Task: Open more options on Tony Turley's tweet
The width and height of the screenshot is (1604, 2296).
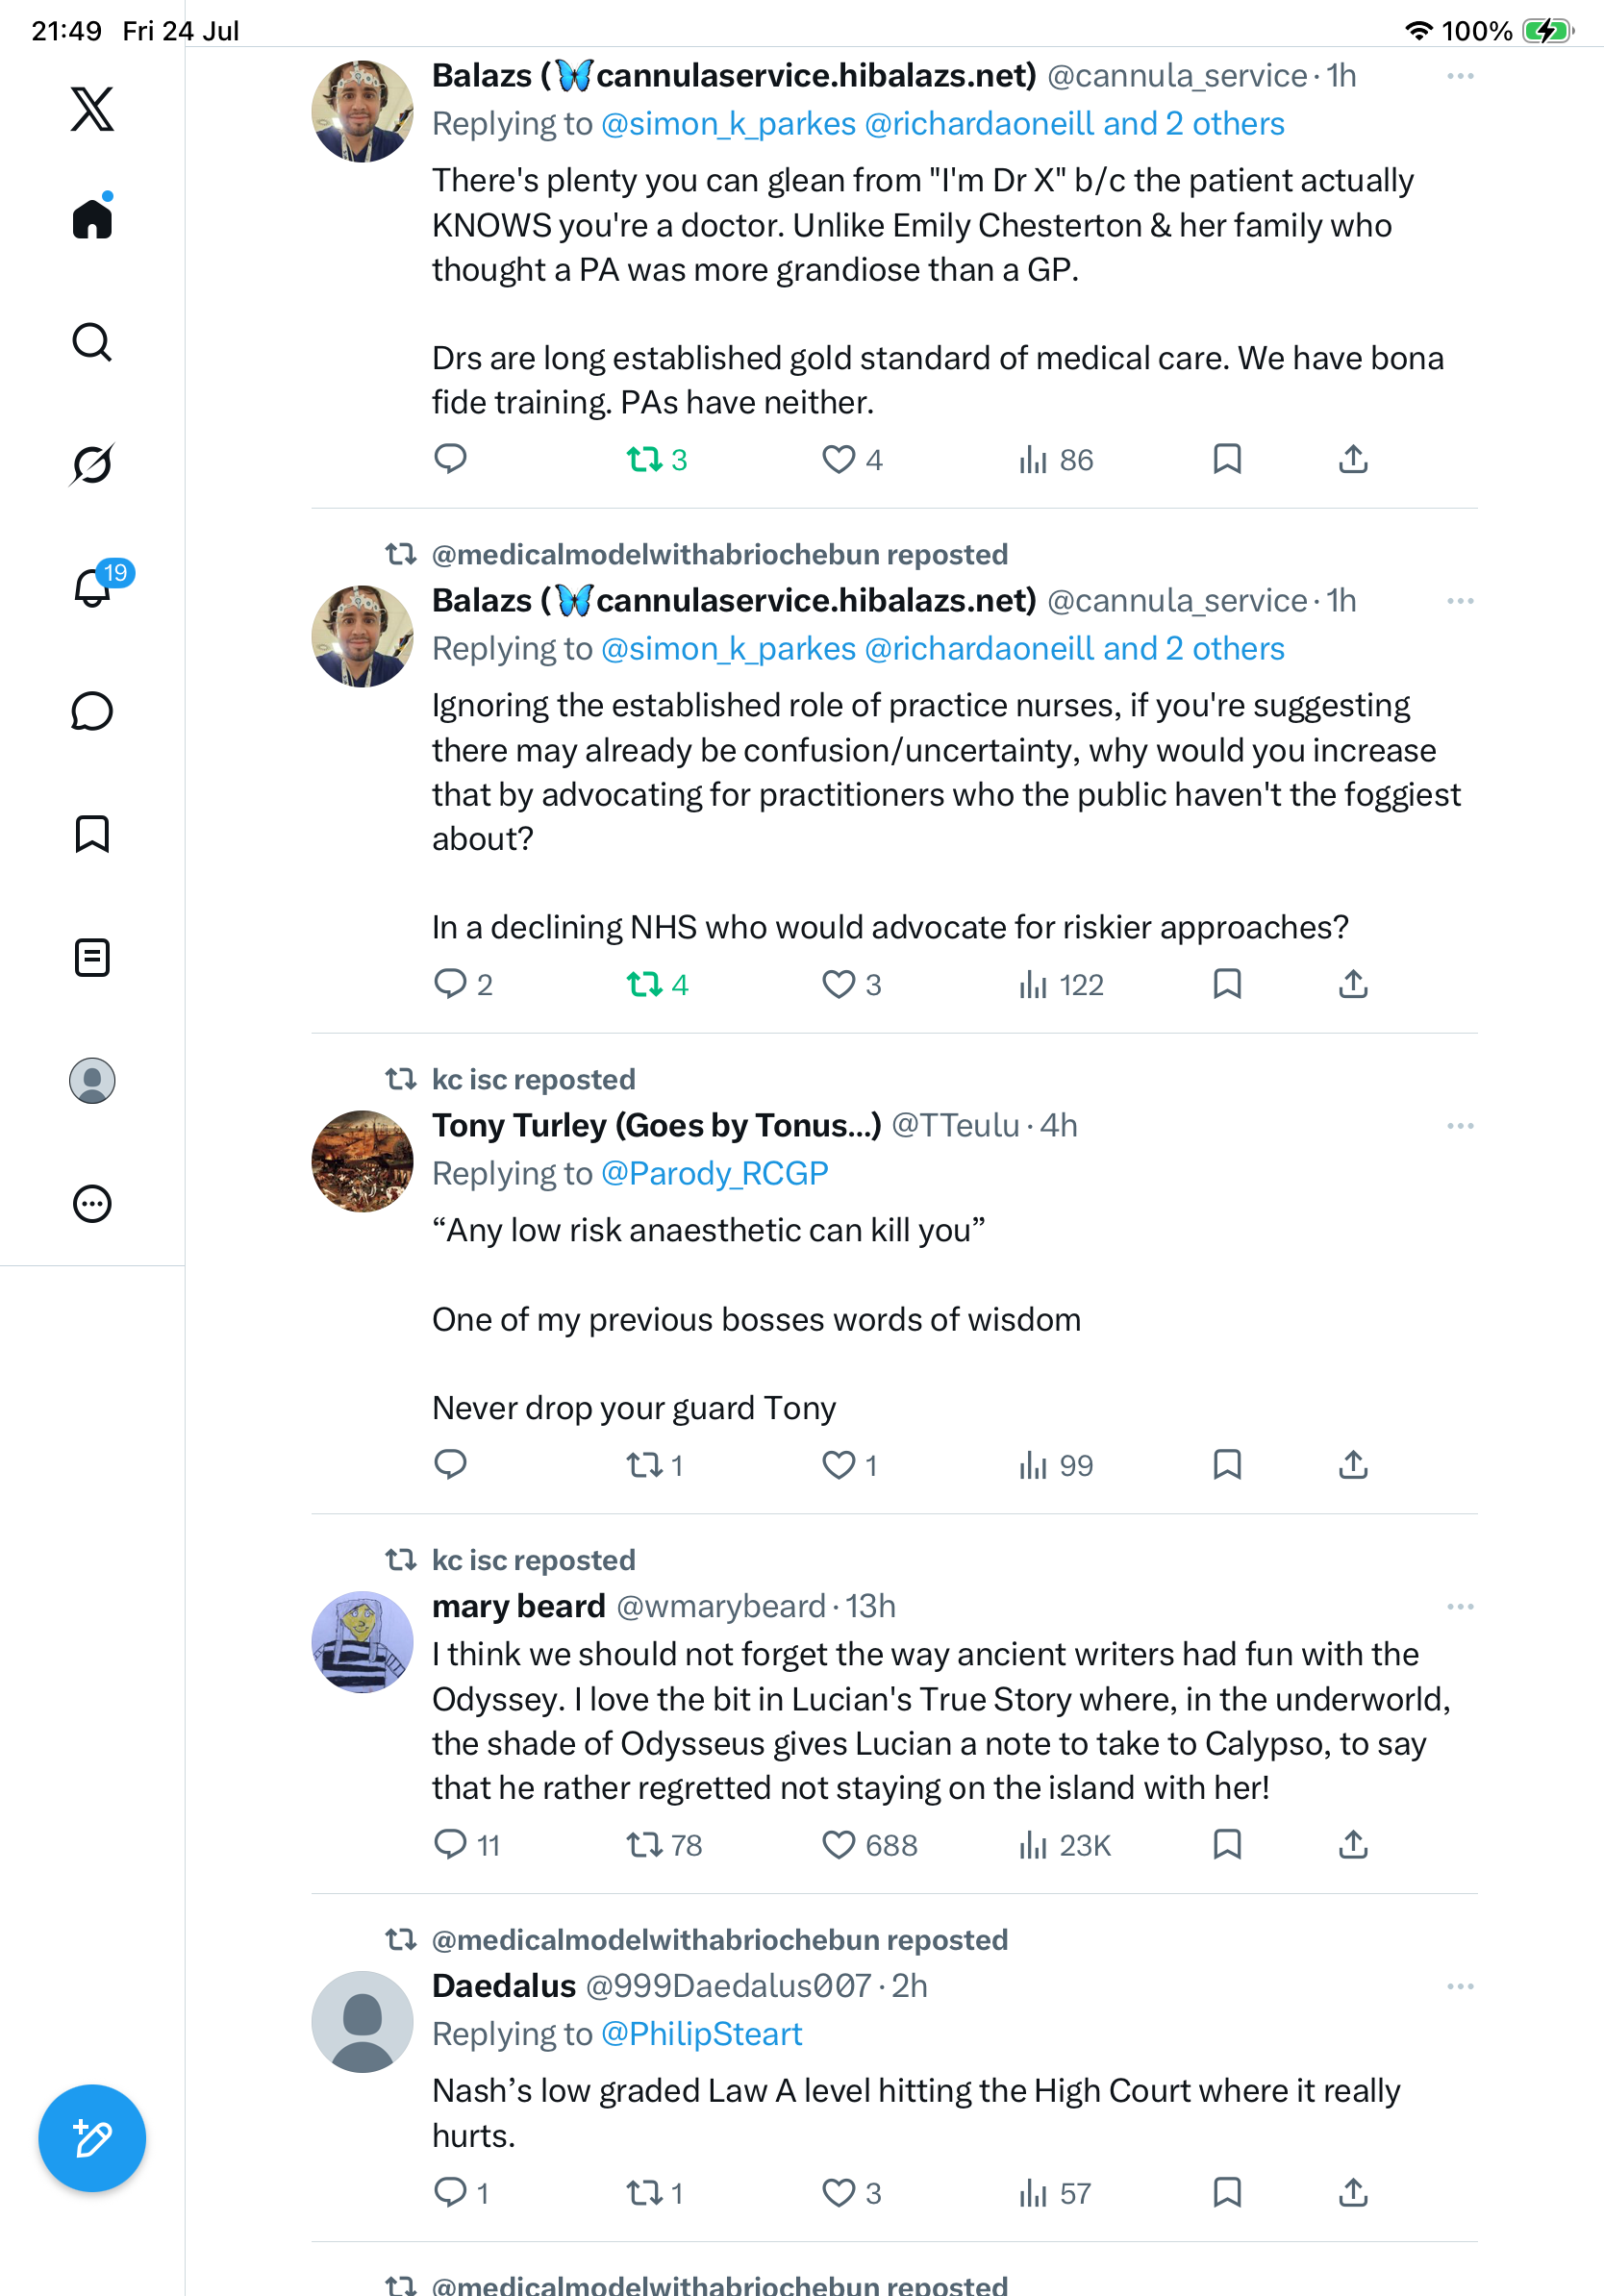Action: pos(1460,1126)
